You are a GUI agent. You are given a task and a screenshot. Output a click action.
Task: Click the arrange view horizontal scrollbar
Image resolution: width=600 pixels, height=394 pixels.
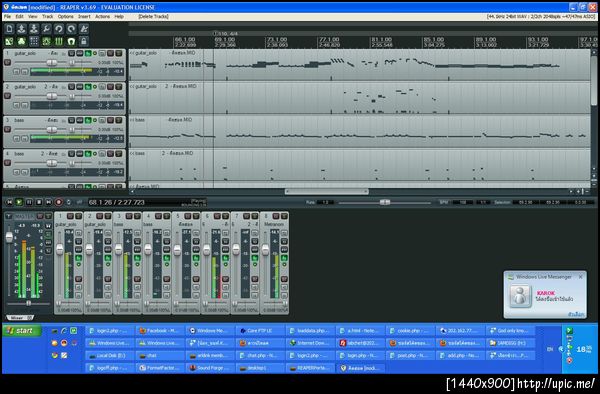(326, 191)
